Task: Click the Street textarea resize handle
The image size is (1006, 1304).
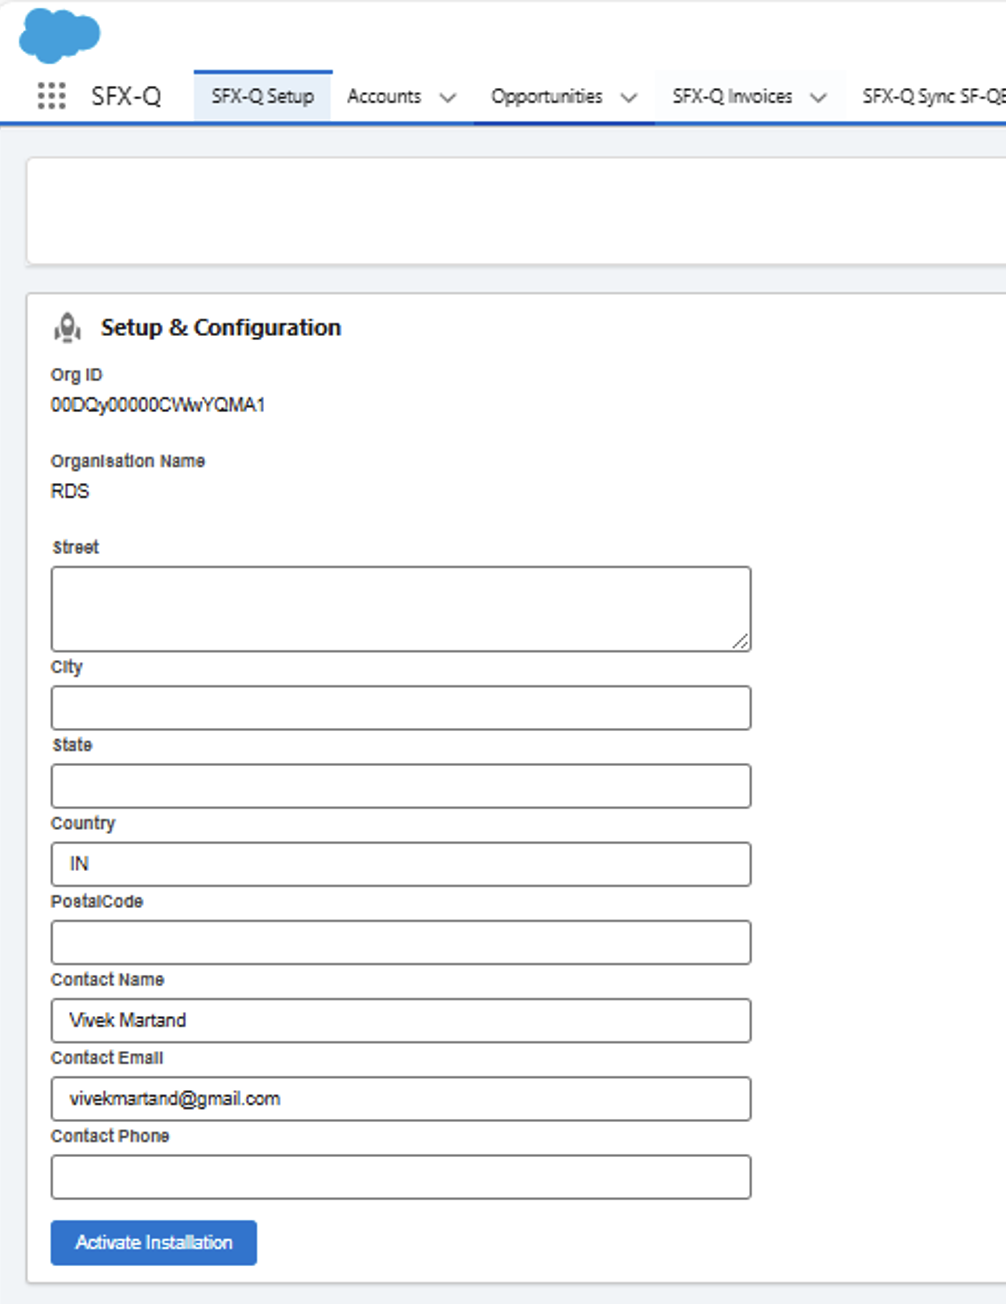Action: 740,641
